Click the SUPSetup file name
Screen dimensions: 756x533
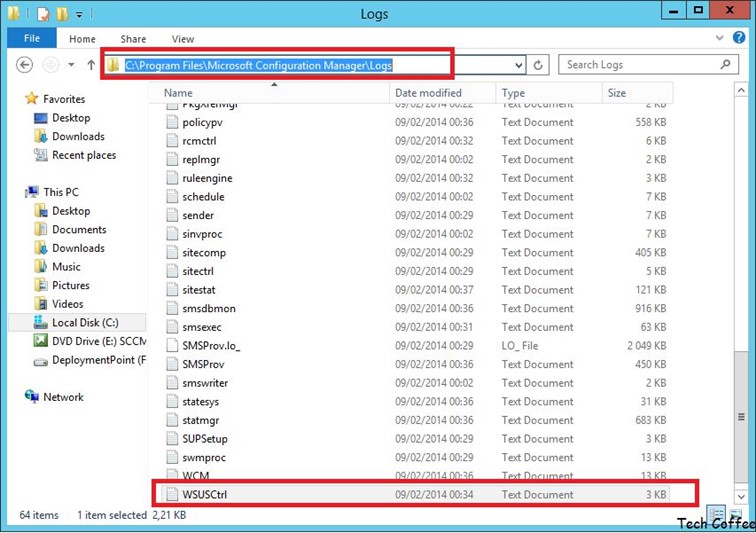click(x=205, y=439)
